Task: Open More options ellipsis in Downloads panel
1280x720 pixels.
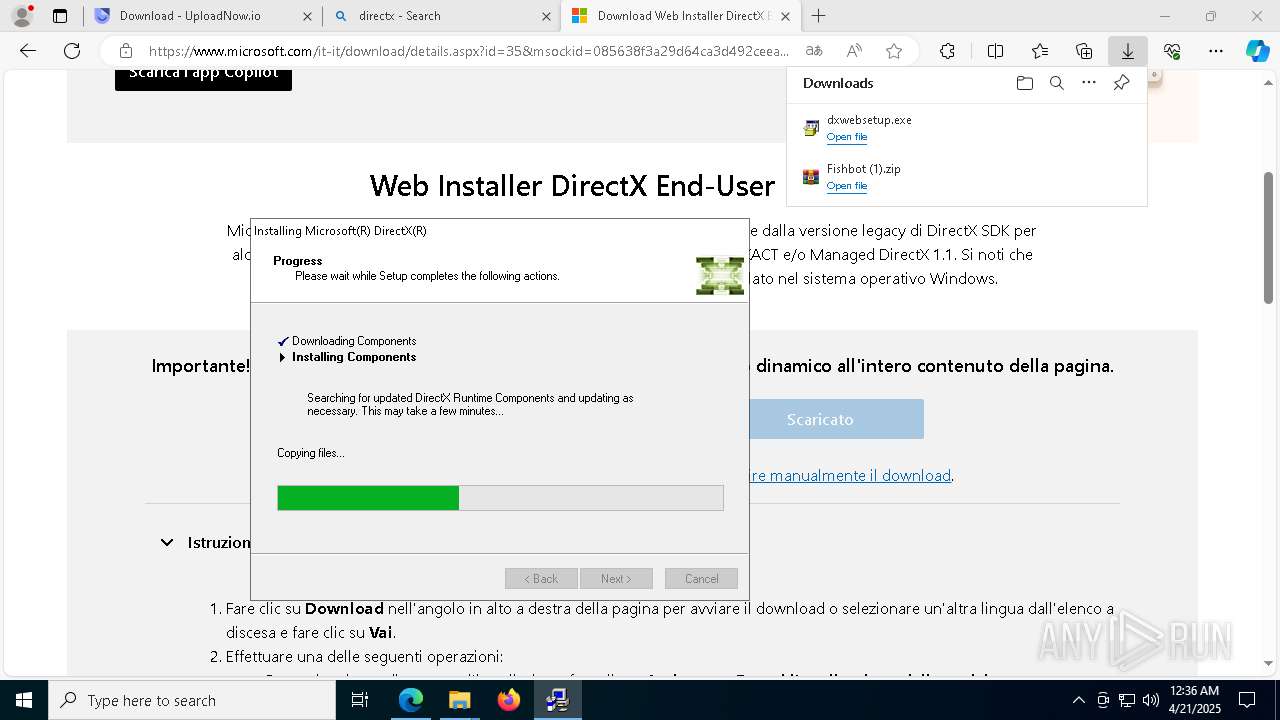Action: pyautogui.click(x=1089, y=83)
